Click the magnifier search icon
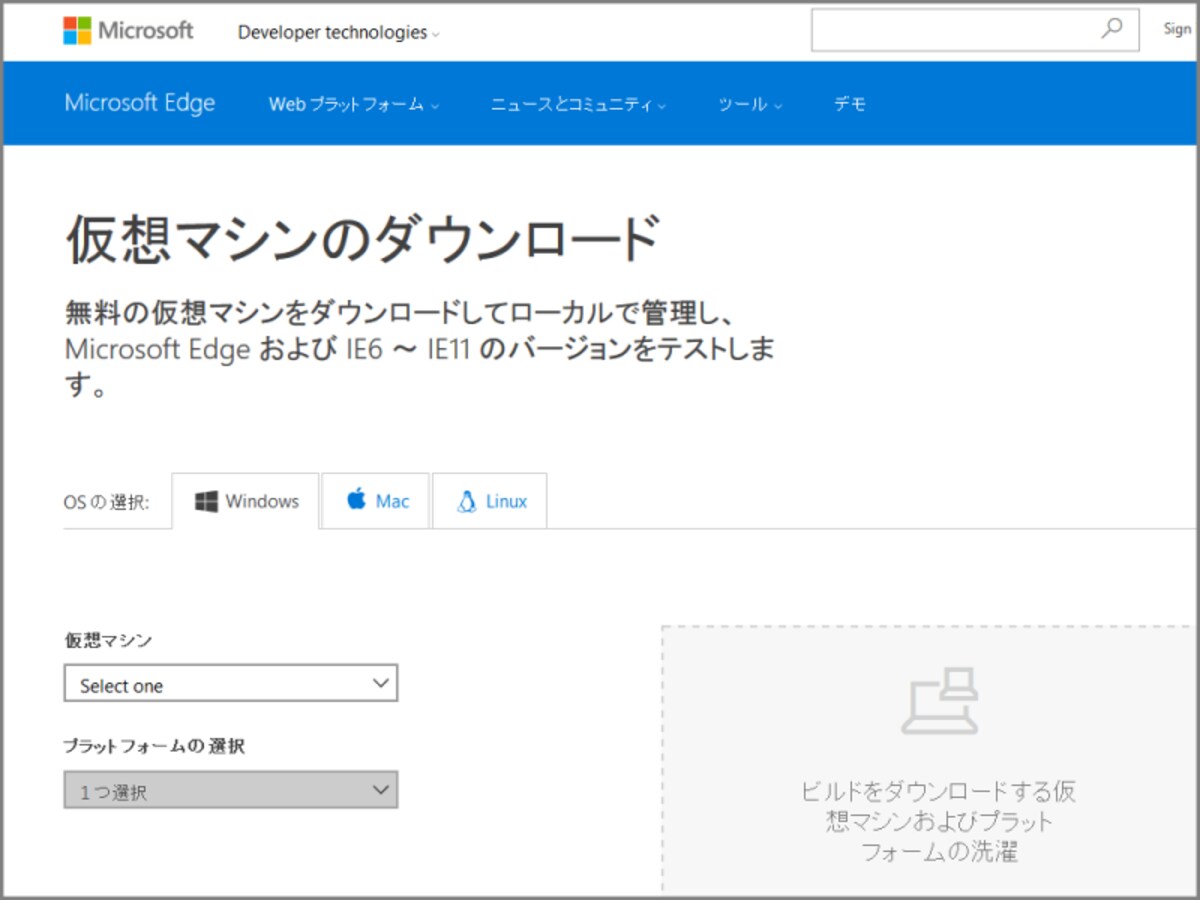This screenshot has height=900, width=1200. pos(1112,29)
